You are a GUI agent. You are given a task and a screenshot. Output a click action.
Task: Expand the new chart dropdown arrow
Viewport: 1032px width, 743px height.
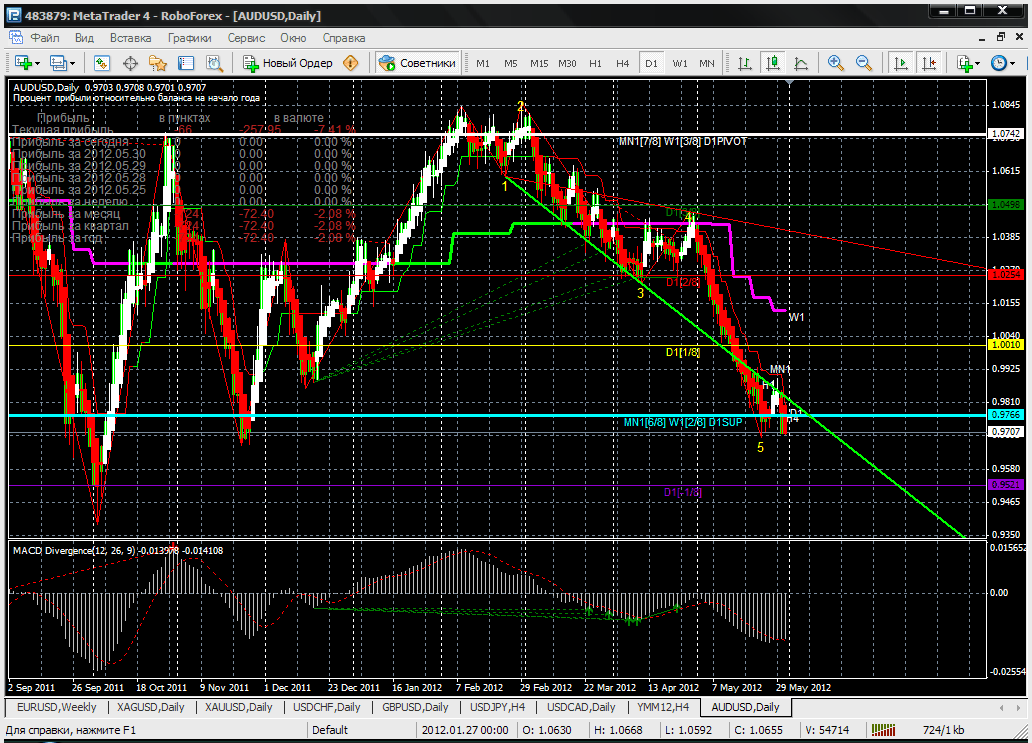coord(38,64)
